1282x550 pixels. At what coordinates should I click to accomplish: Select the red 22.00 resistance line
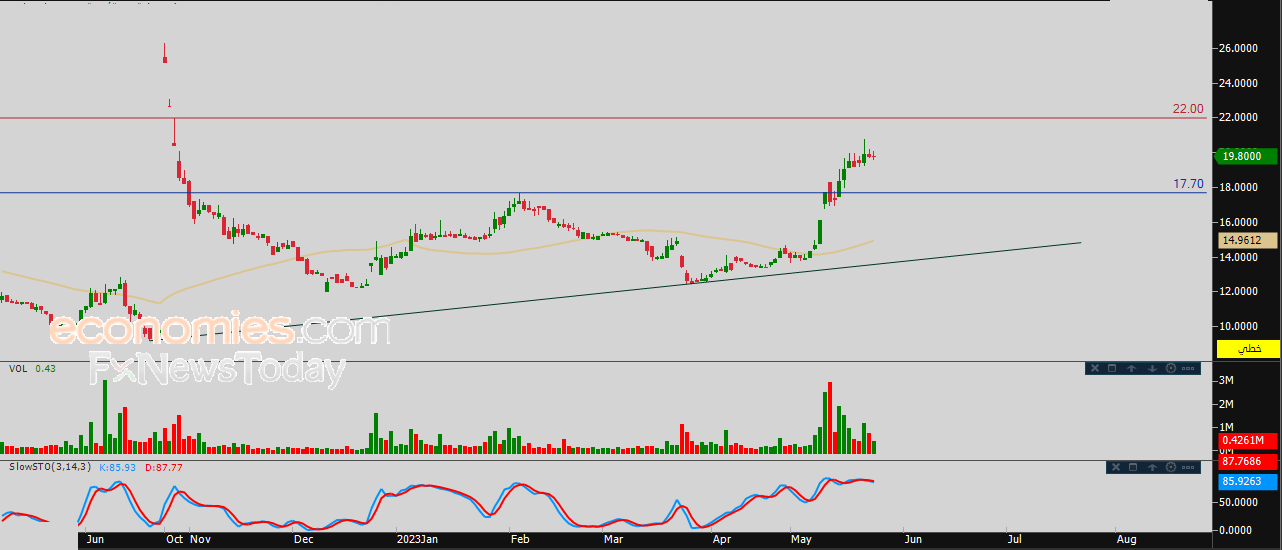tap(600, 118)
